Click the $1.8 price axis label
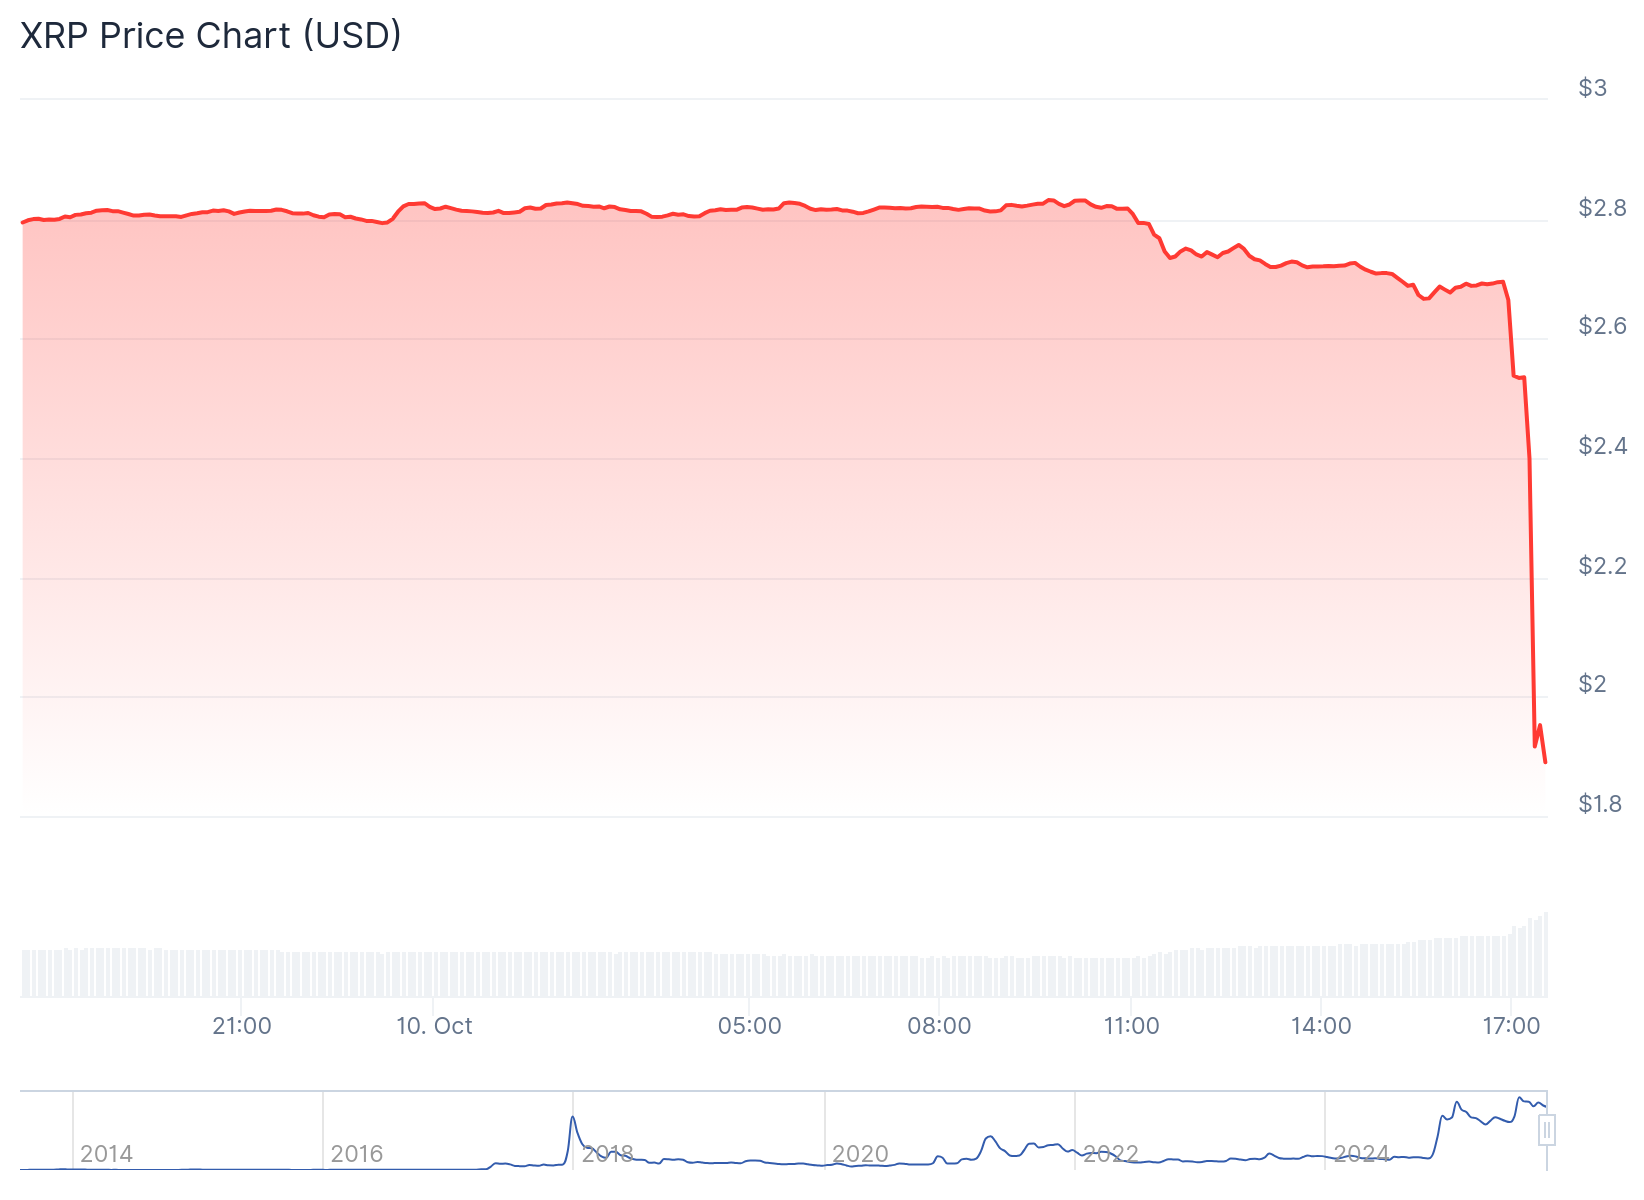The width and height of the screenshot is (1644, 1200). 1599,804
